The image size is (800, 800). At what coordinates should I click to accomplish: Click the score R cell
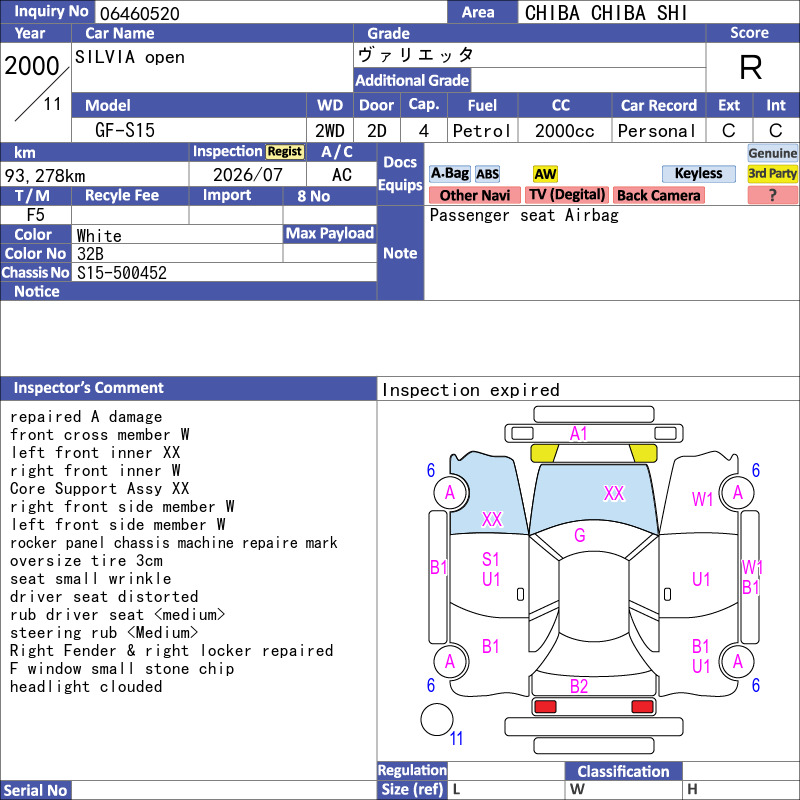[752, 67]
